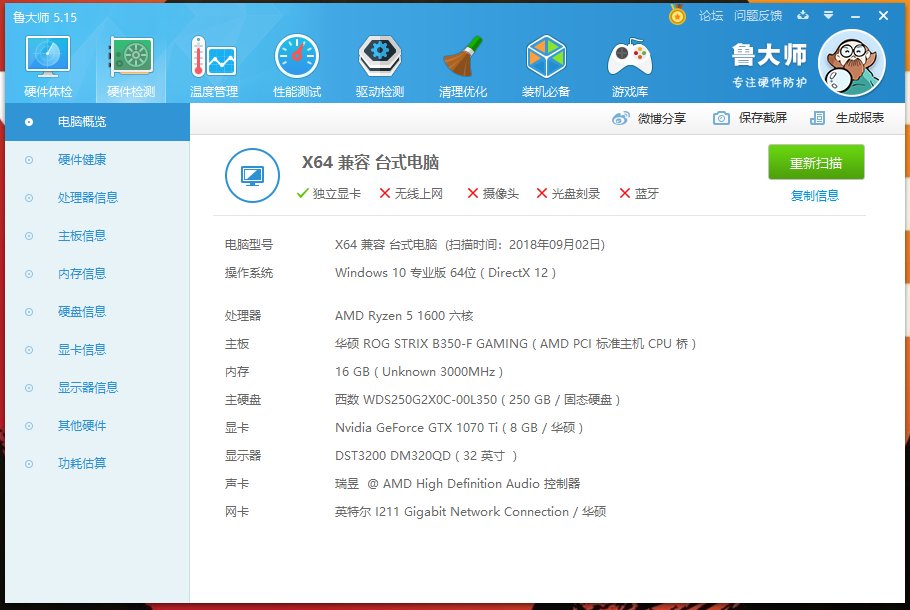Image resolution: width=910 pixels, height=610 pixels.
Task: Open the 论坛 forum link
Action: [x=711, y=16]
